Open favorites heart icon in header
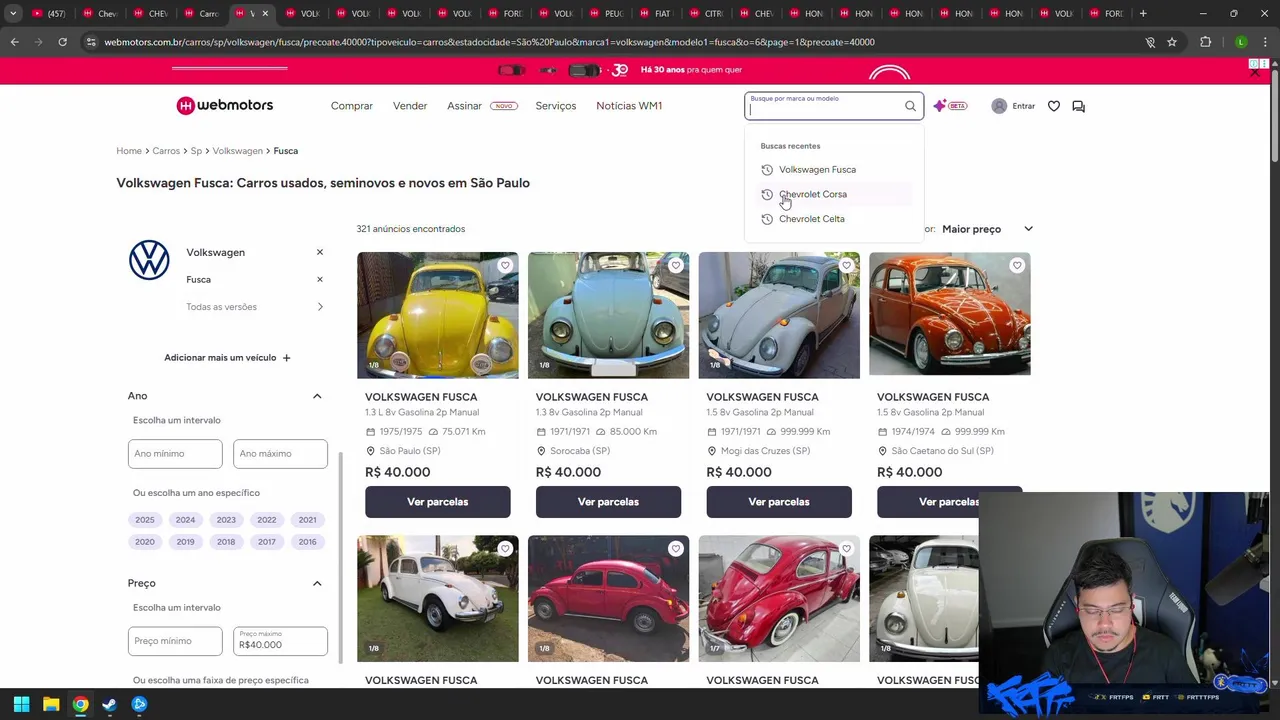 click(x=1054, y=106)
